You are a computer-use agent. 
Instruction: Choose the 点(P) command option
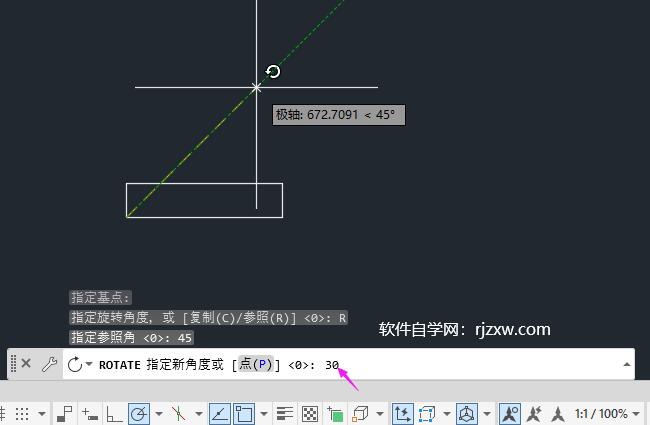click(x=255, y=364)
